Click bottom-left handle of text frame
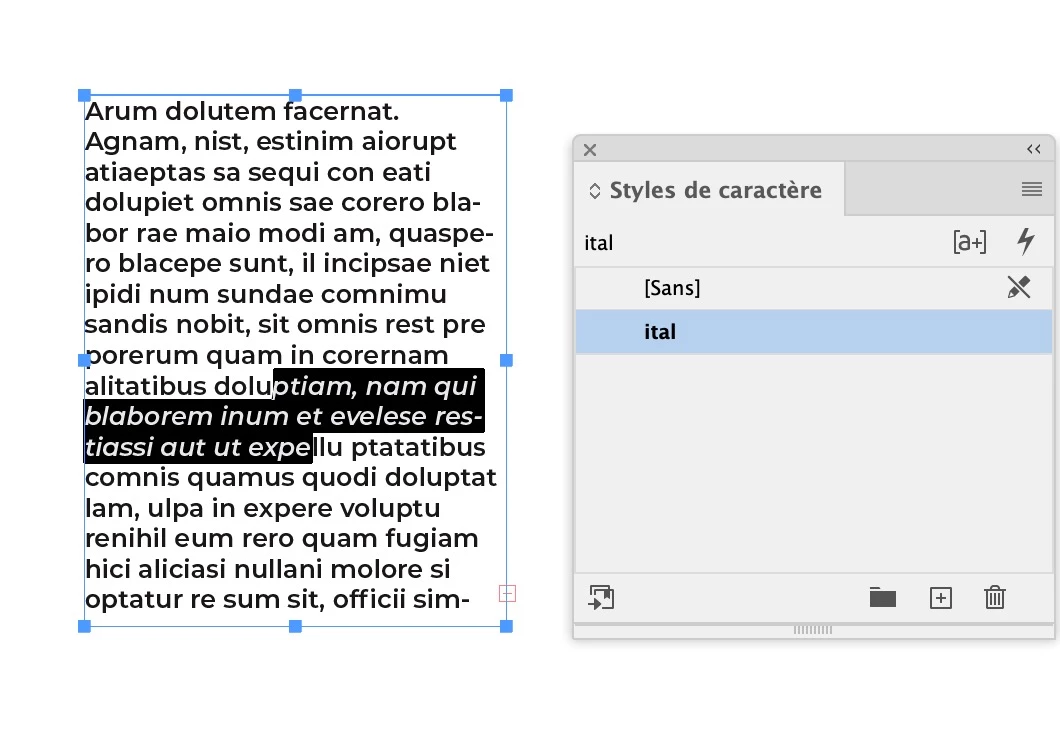 [x=85, y=627]
